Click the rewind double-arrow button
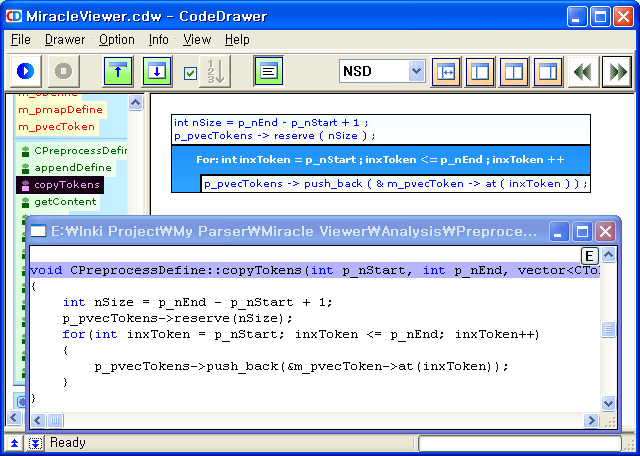The width and height of the screenshot is (640, 456). coord(583,72)
